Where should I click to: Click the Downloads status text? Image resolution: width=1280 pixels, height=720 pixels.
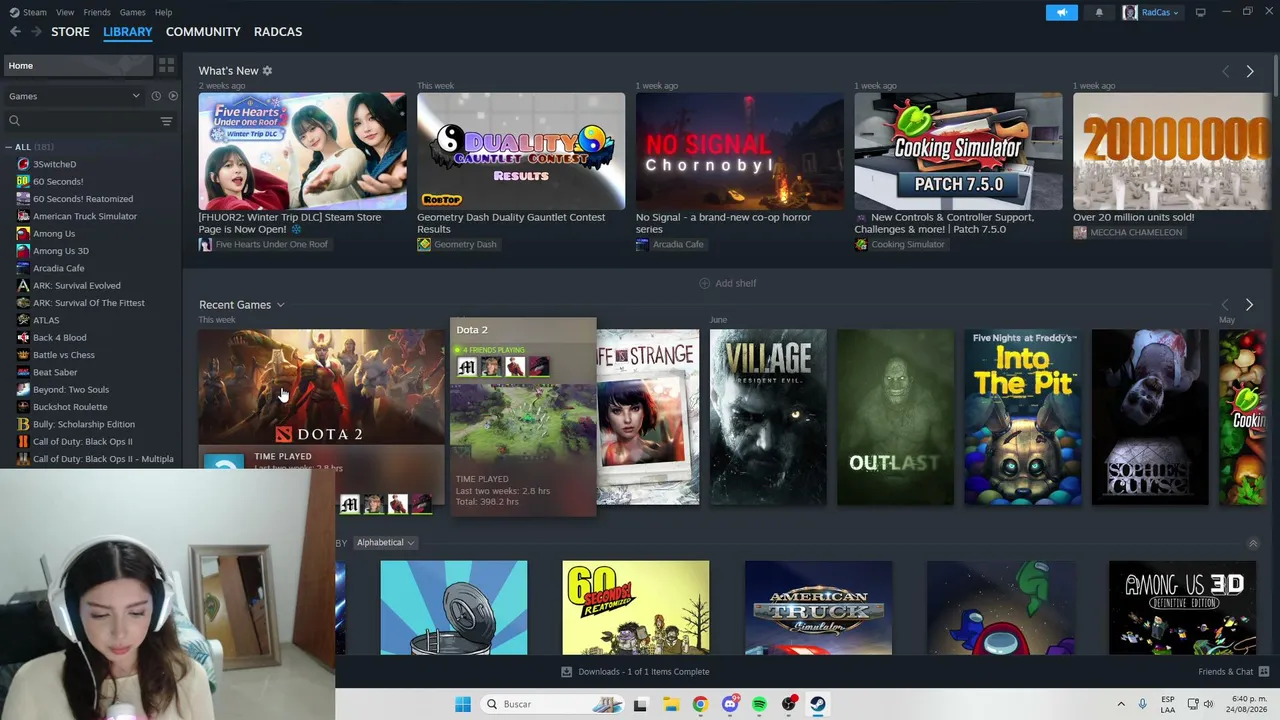(x=644, y=672)
